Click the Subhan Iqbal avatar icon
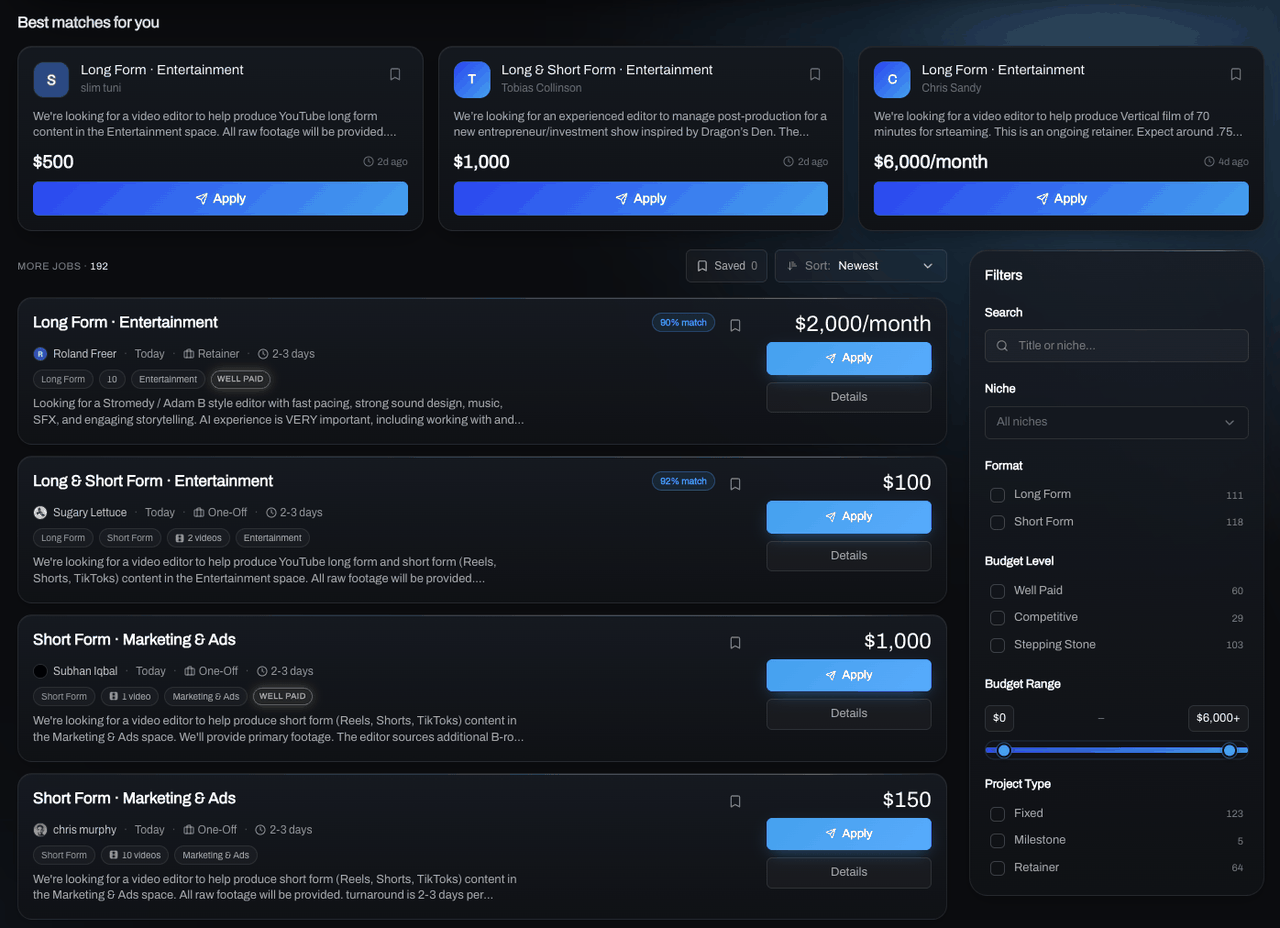Image resolution: width=1280 pixels, height=928 pixels. (x=40, y=671)
